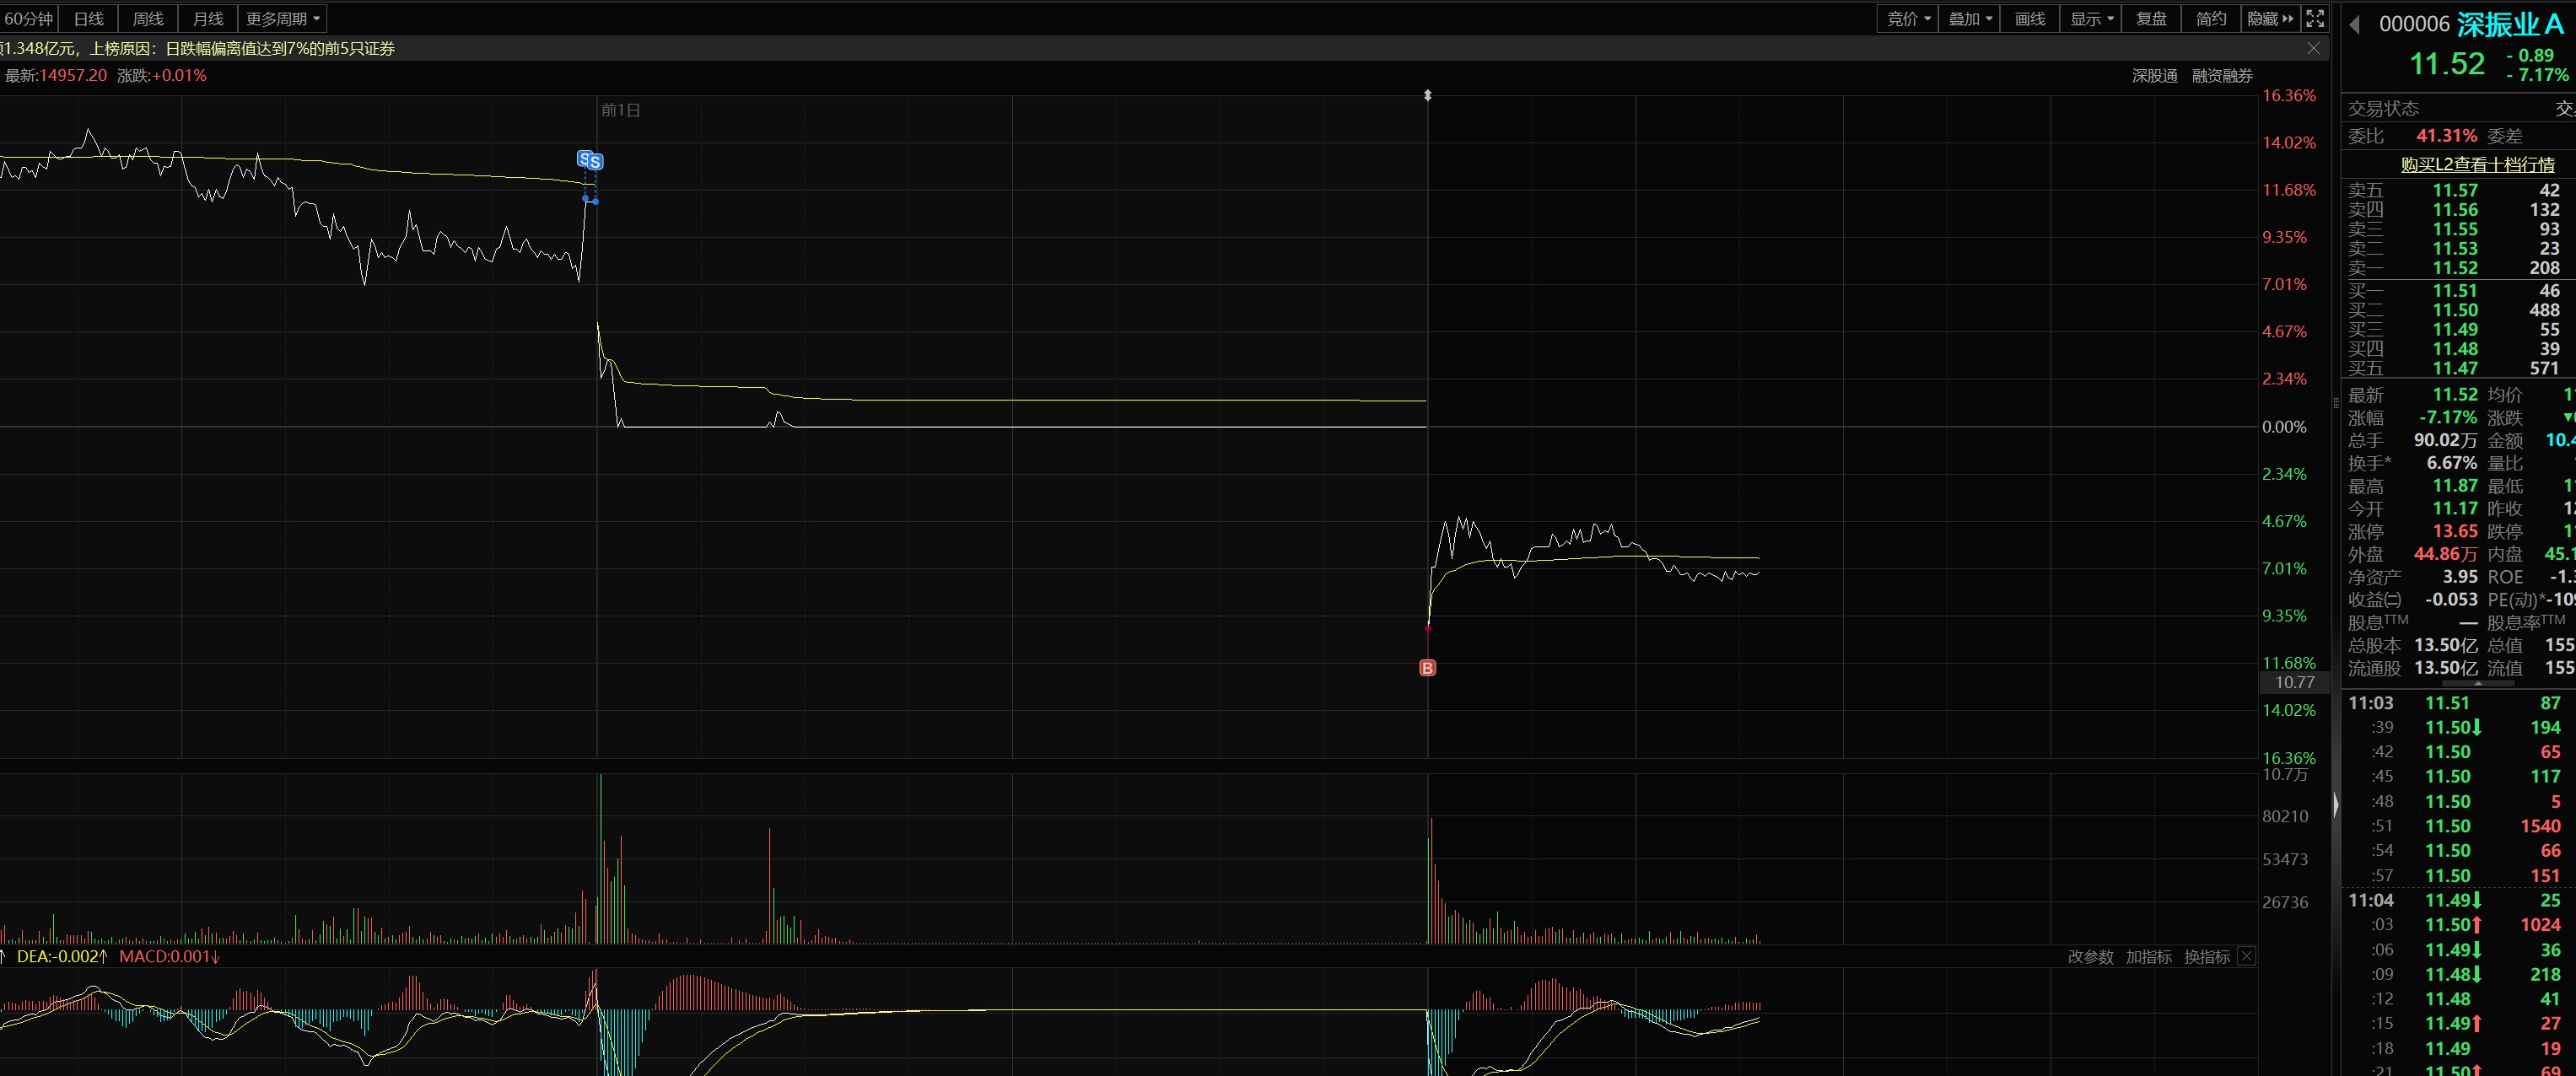Click the 10.77 price label on axis
The height and width of the screenshot is (1076, 2576).
pyautogui.click(x=2294, y=682)
